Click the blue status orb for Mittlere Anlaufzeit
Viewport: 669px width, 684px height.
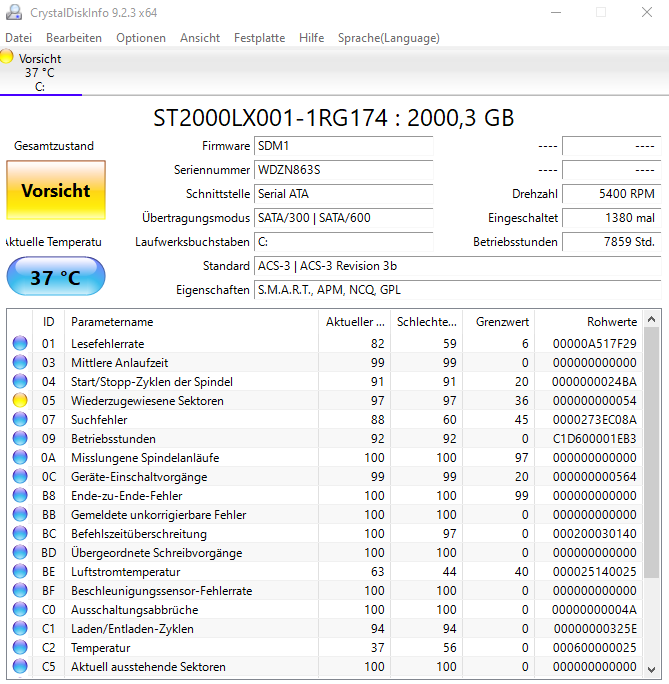tap(20, 362)
